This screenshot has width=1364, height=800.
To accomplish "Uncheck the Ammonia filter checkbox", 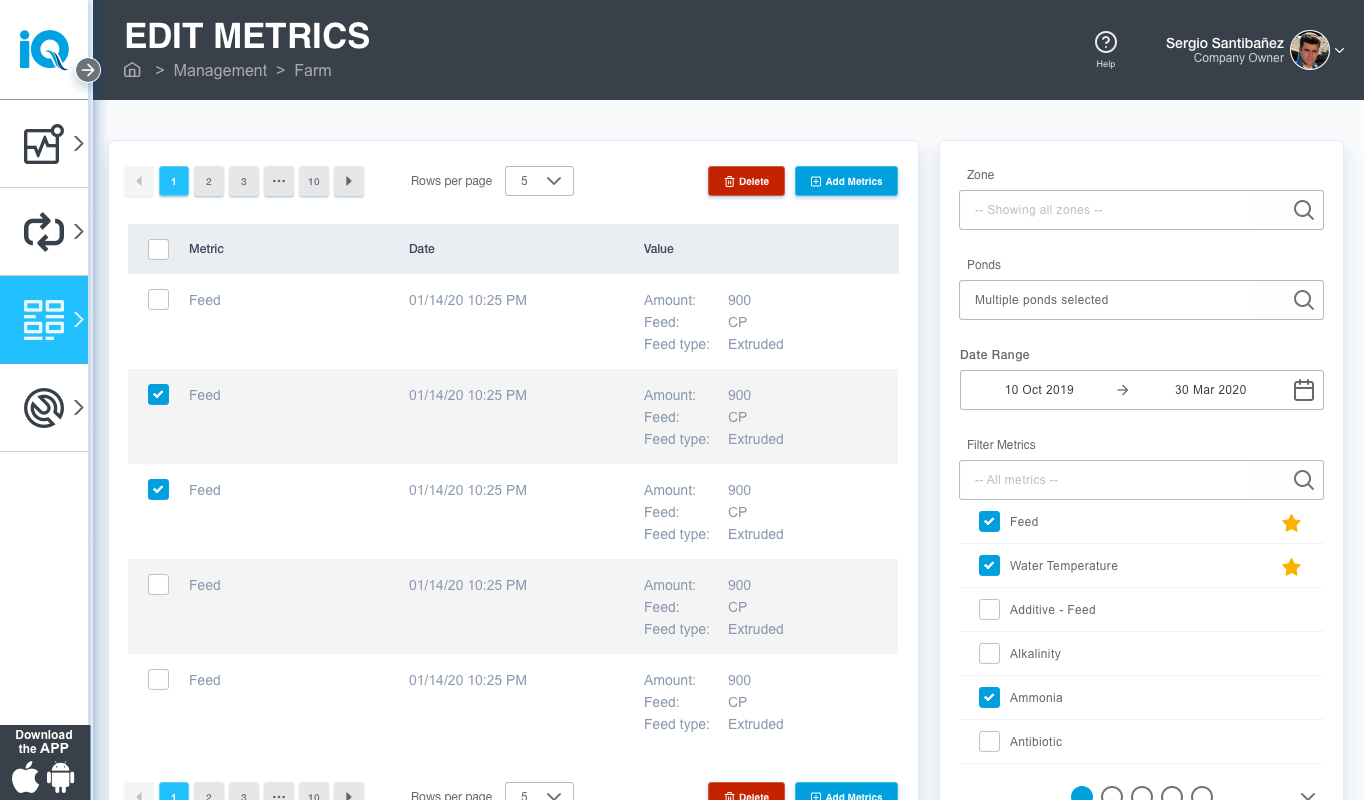I will pyautogui.click(x=989, y=698).
